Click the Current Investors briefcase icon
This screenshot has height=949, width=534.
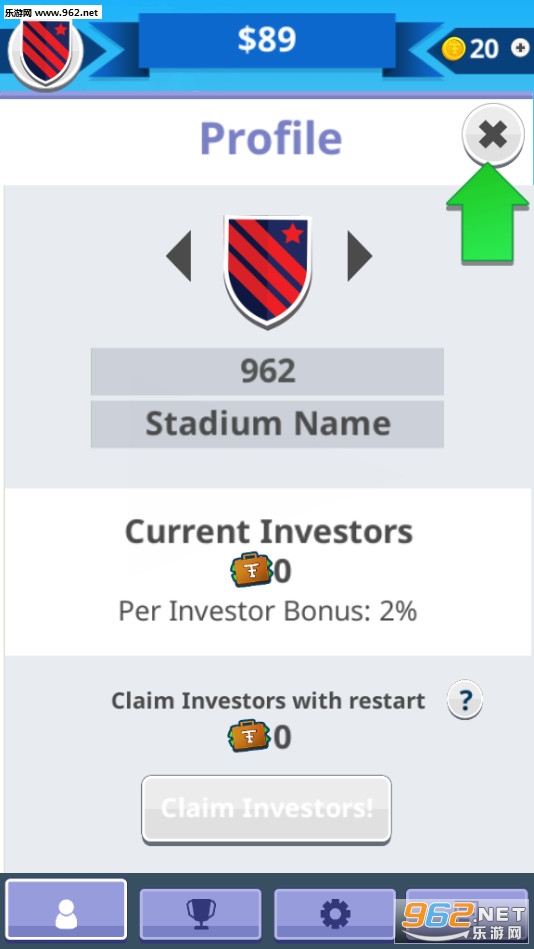pos(249,570)
